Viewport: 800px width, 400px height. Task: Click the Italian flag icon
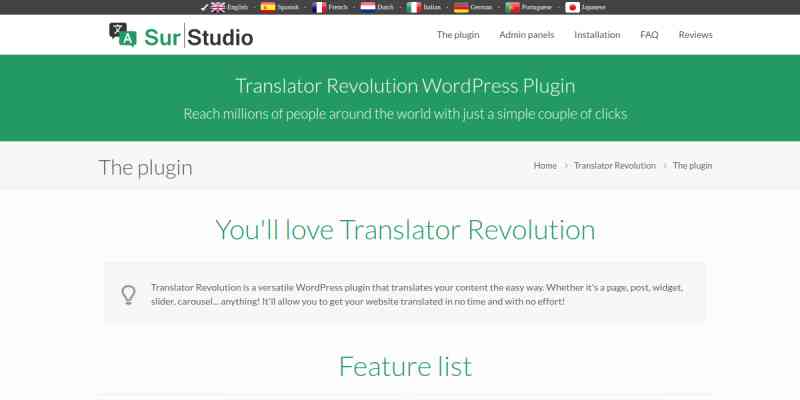(414, 7)
